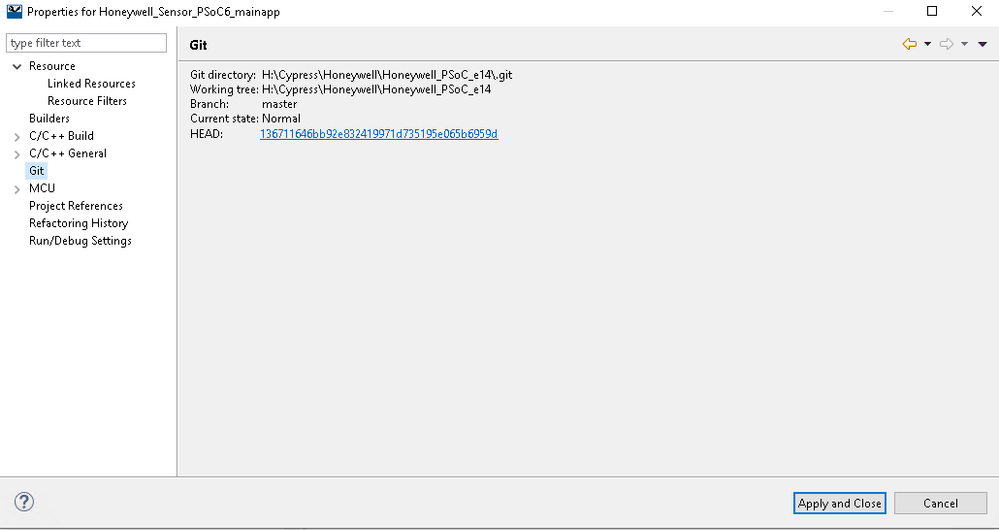
Task: Select the Resource category
Action: click(x=52, y=66)
